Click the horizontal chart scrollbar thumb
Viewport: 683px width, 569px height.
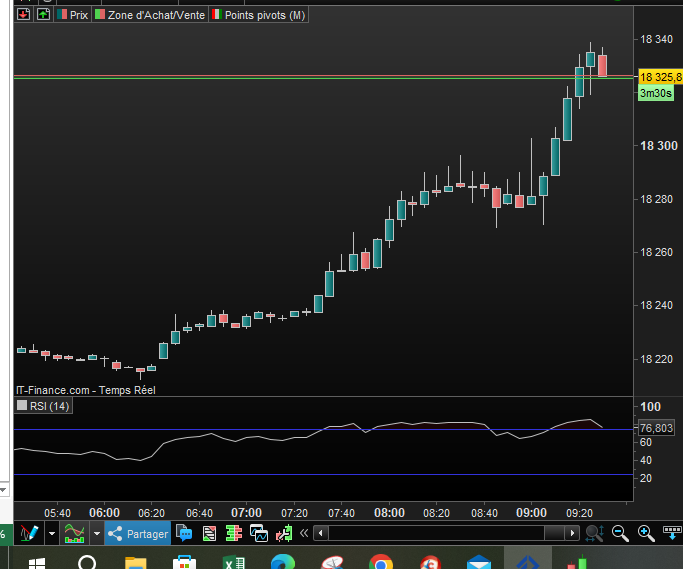[555, 533]
